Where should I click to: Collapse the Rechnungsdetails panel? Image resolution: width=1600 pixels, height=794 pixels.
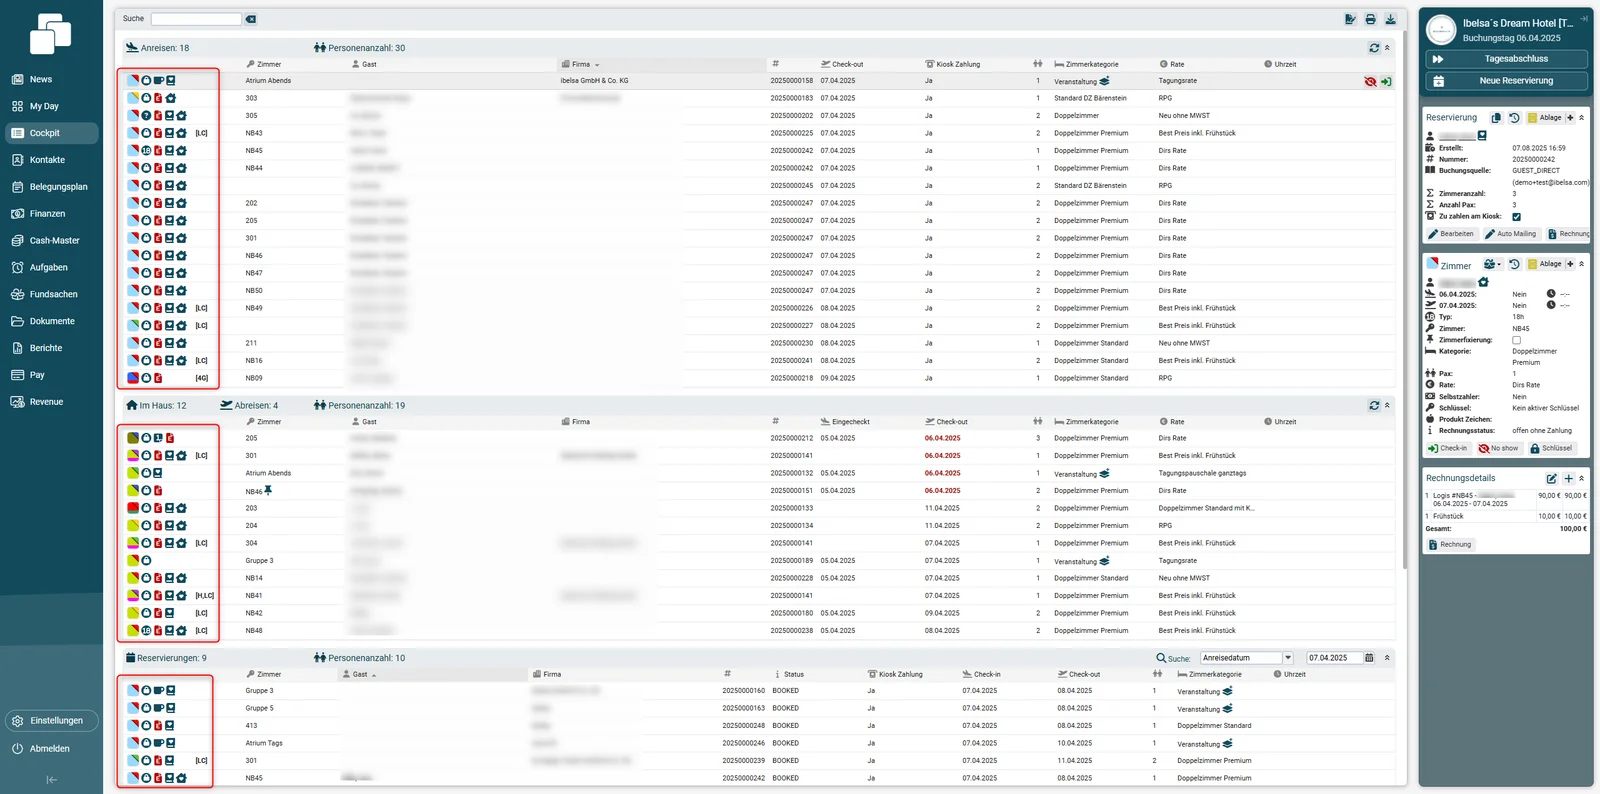(x=1582, y=479)
